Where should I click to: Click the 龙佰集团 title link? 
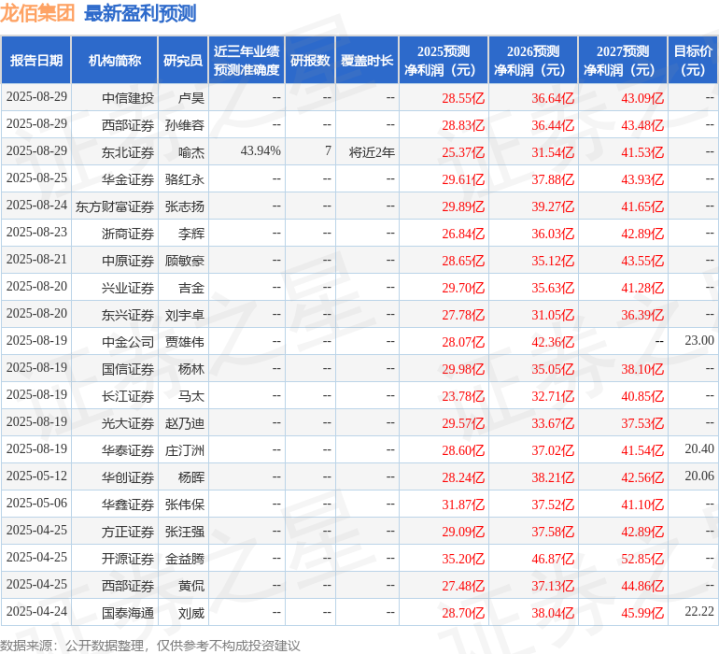[39, 14]
